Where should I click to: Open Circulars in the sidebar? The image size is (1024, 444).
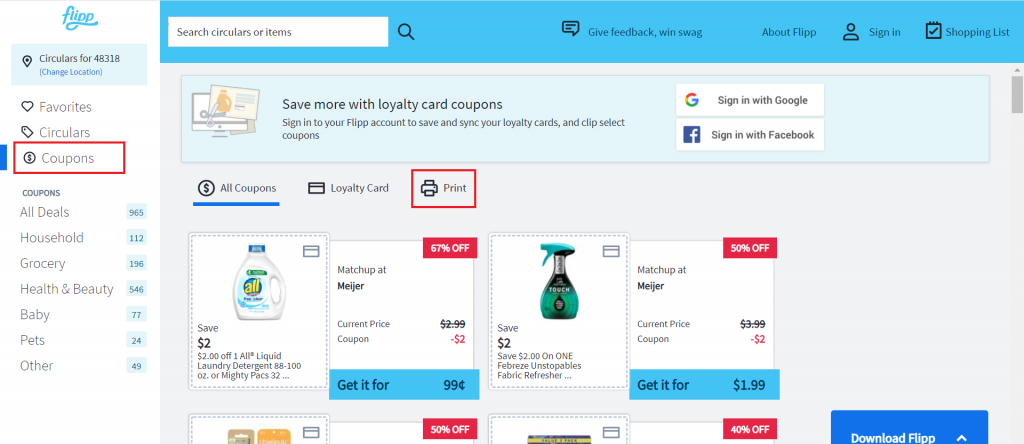point(64,132)
